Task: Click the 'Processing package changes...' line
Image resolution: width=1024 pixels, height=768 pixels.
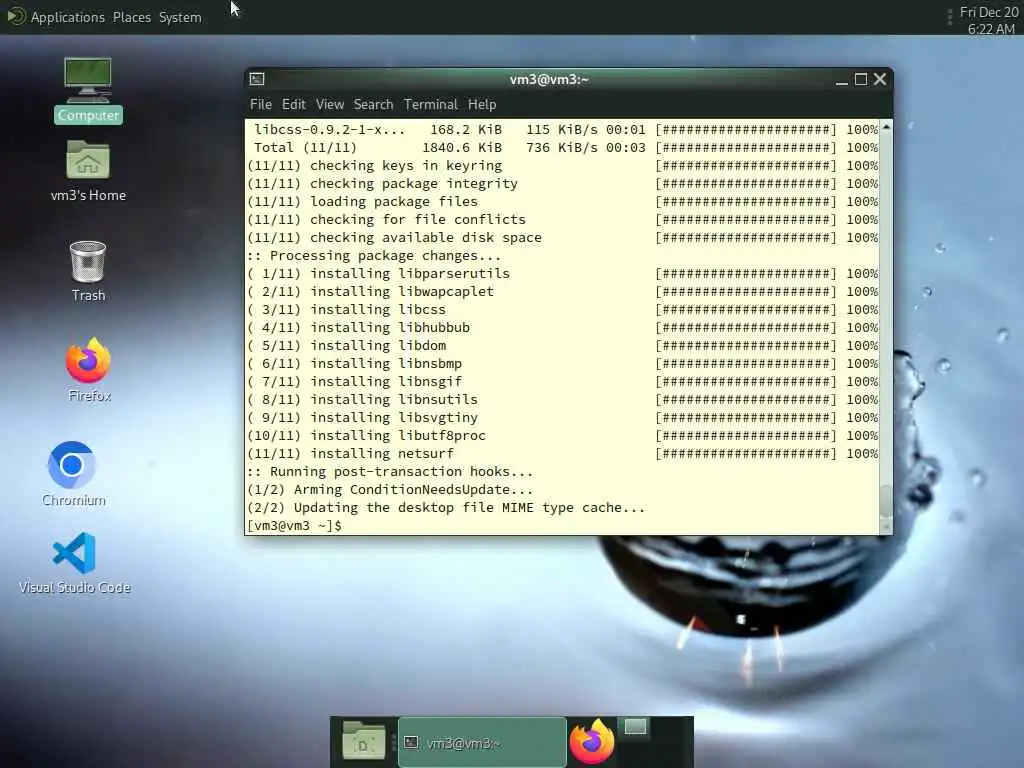Action: pos(374,256)
